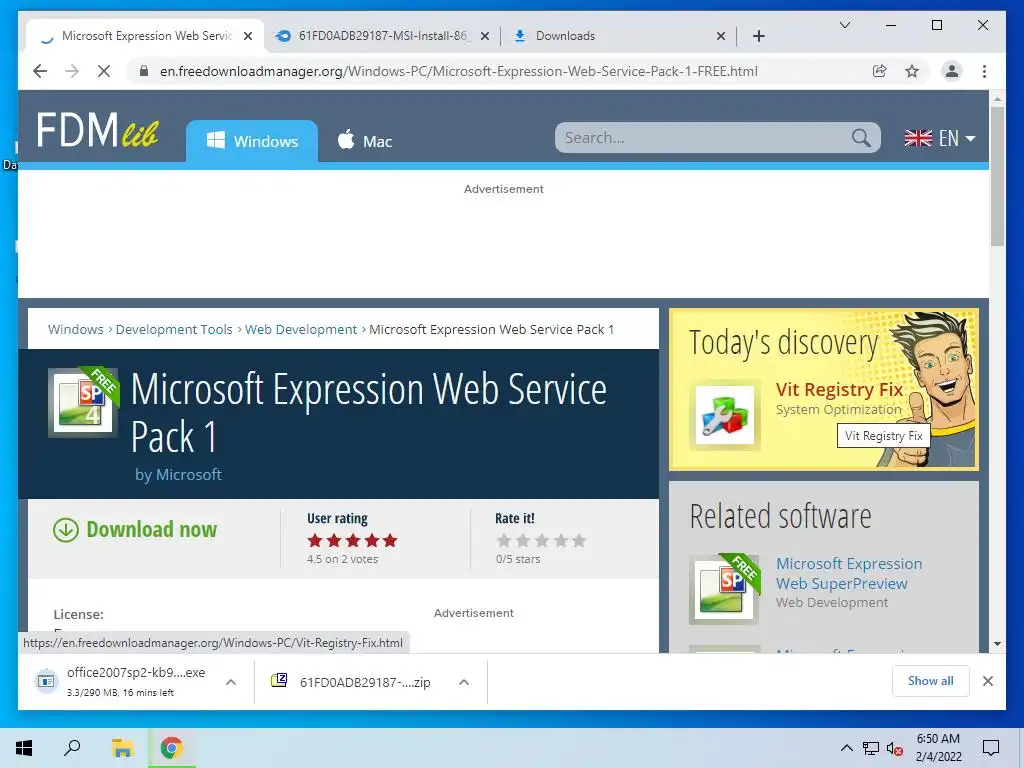The height and width of the screenshot is (768, 1024).
Task: Click the FDM lib logo
Action: [x=97, y=129]
